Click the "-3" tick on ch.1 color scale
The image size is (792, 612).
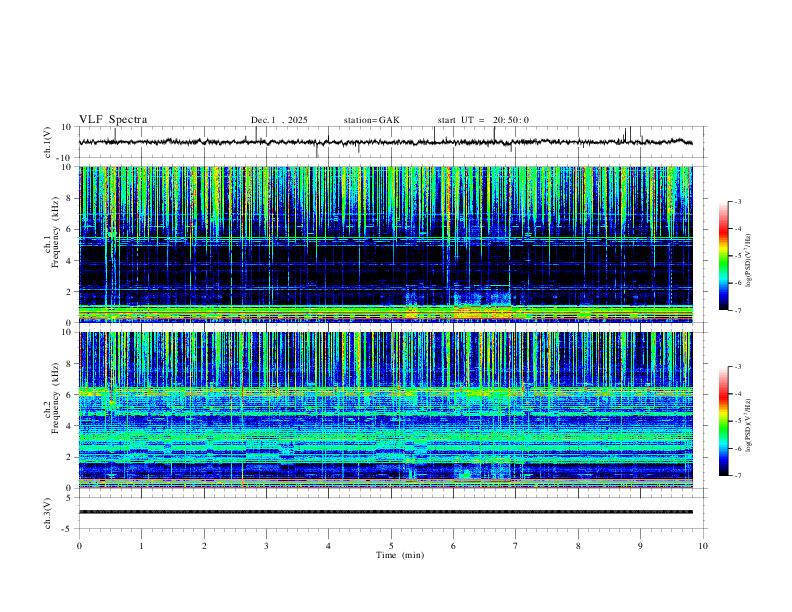(x=737, y=201)
